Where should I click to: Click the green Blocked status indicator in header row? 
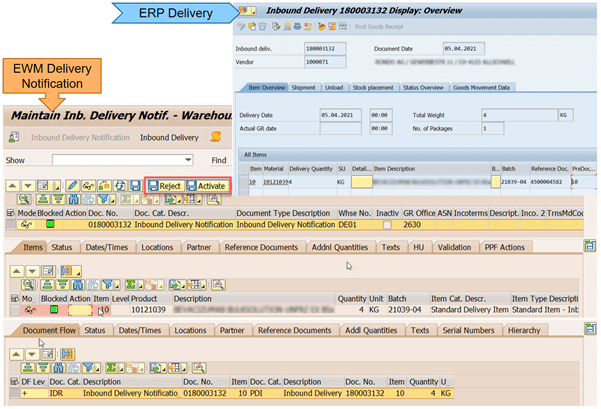tap(52, 226)
